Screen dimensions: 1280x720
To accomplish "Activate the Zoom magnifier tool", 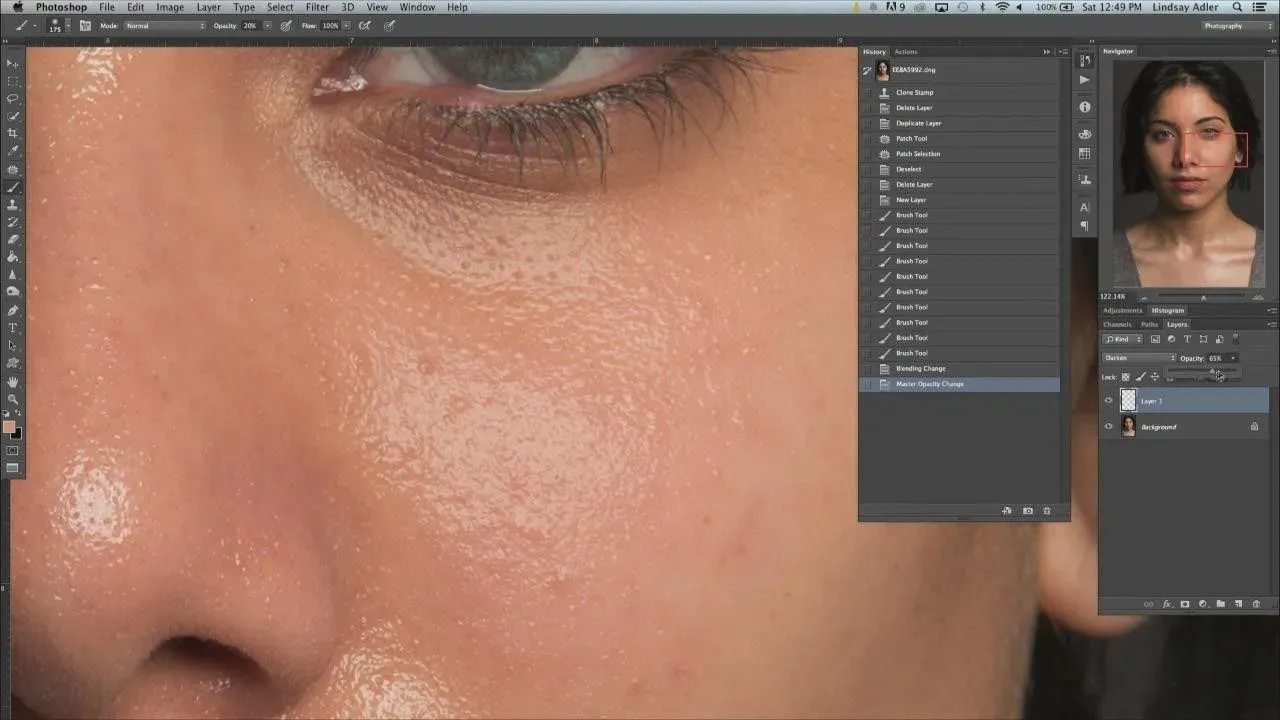I will click(x=13, y=399).
